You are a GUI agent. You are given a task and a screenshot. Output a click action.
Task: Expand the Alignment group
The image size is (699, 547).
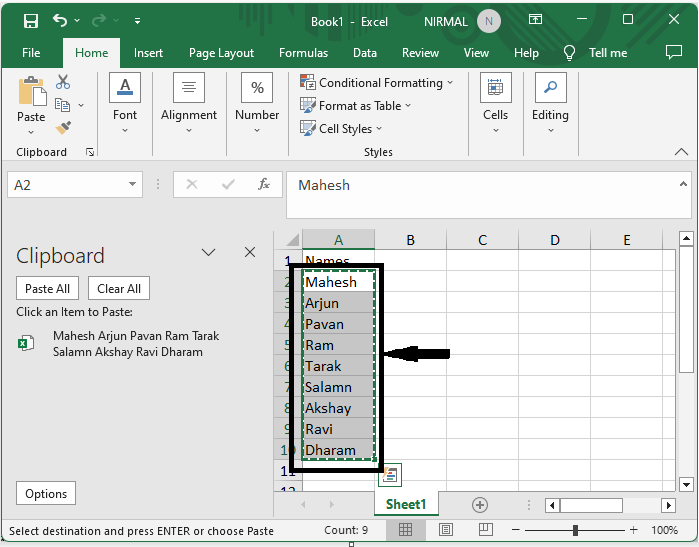189,104
